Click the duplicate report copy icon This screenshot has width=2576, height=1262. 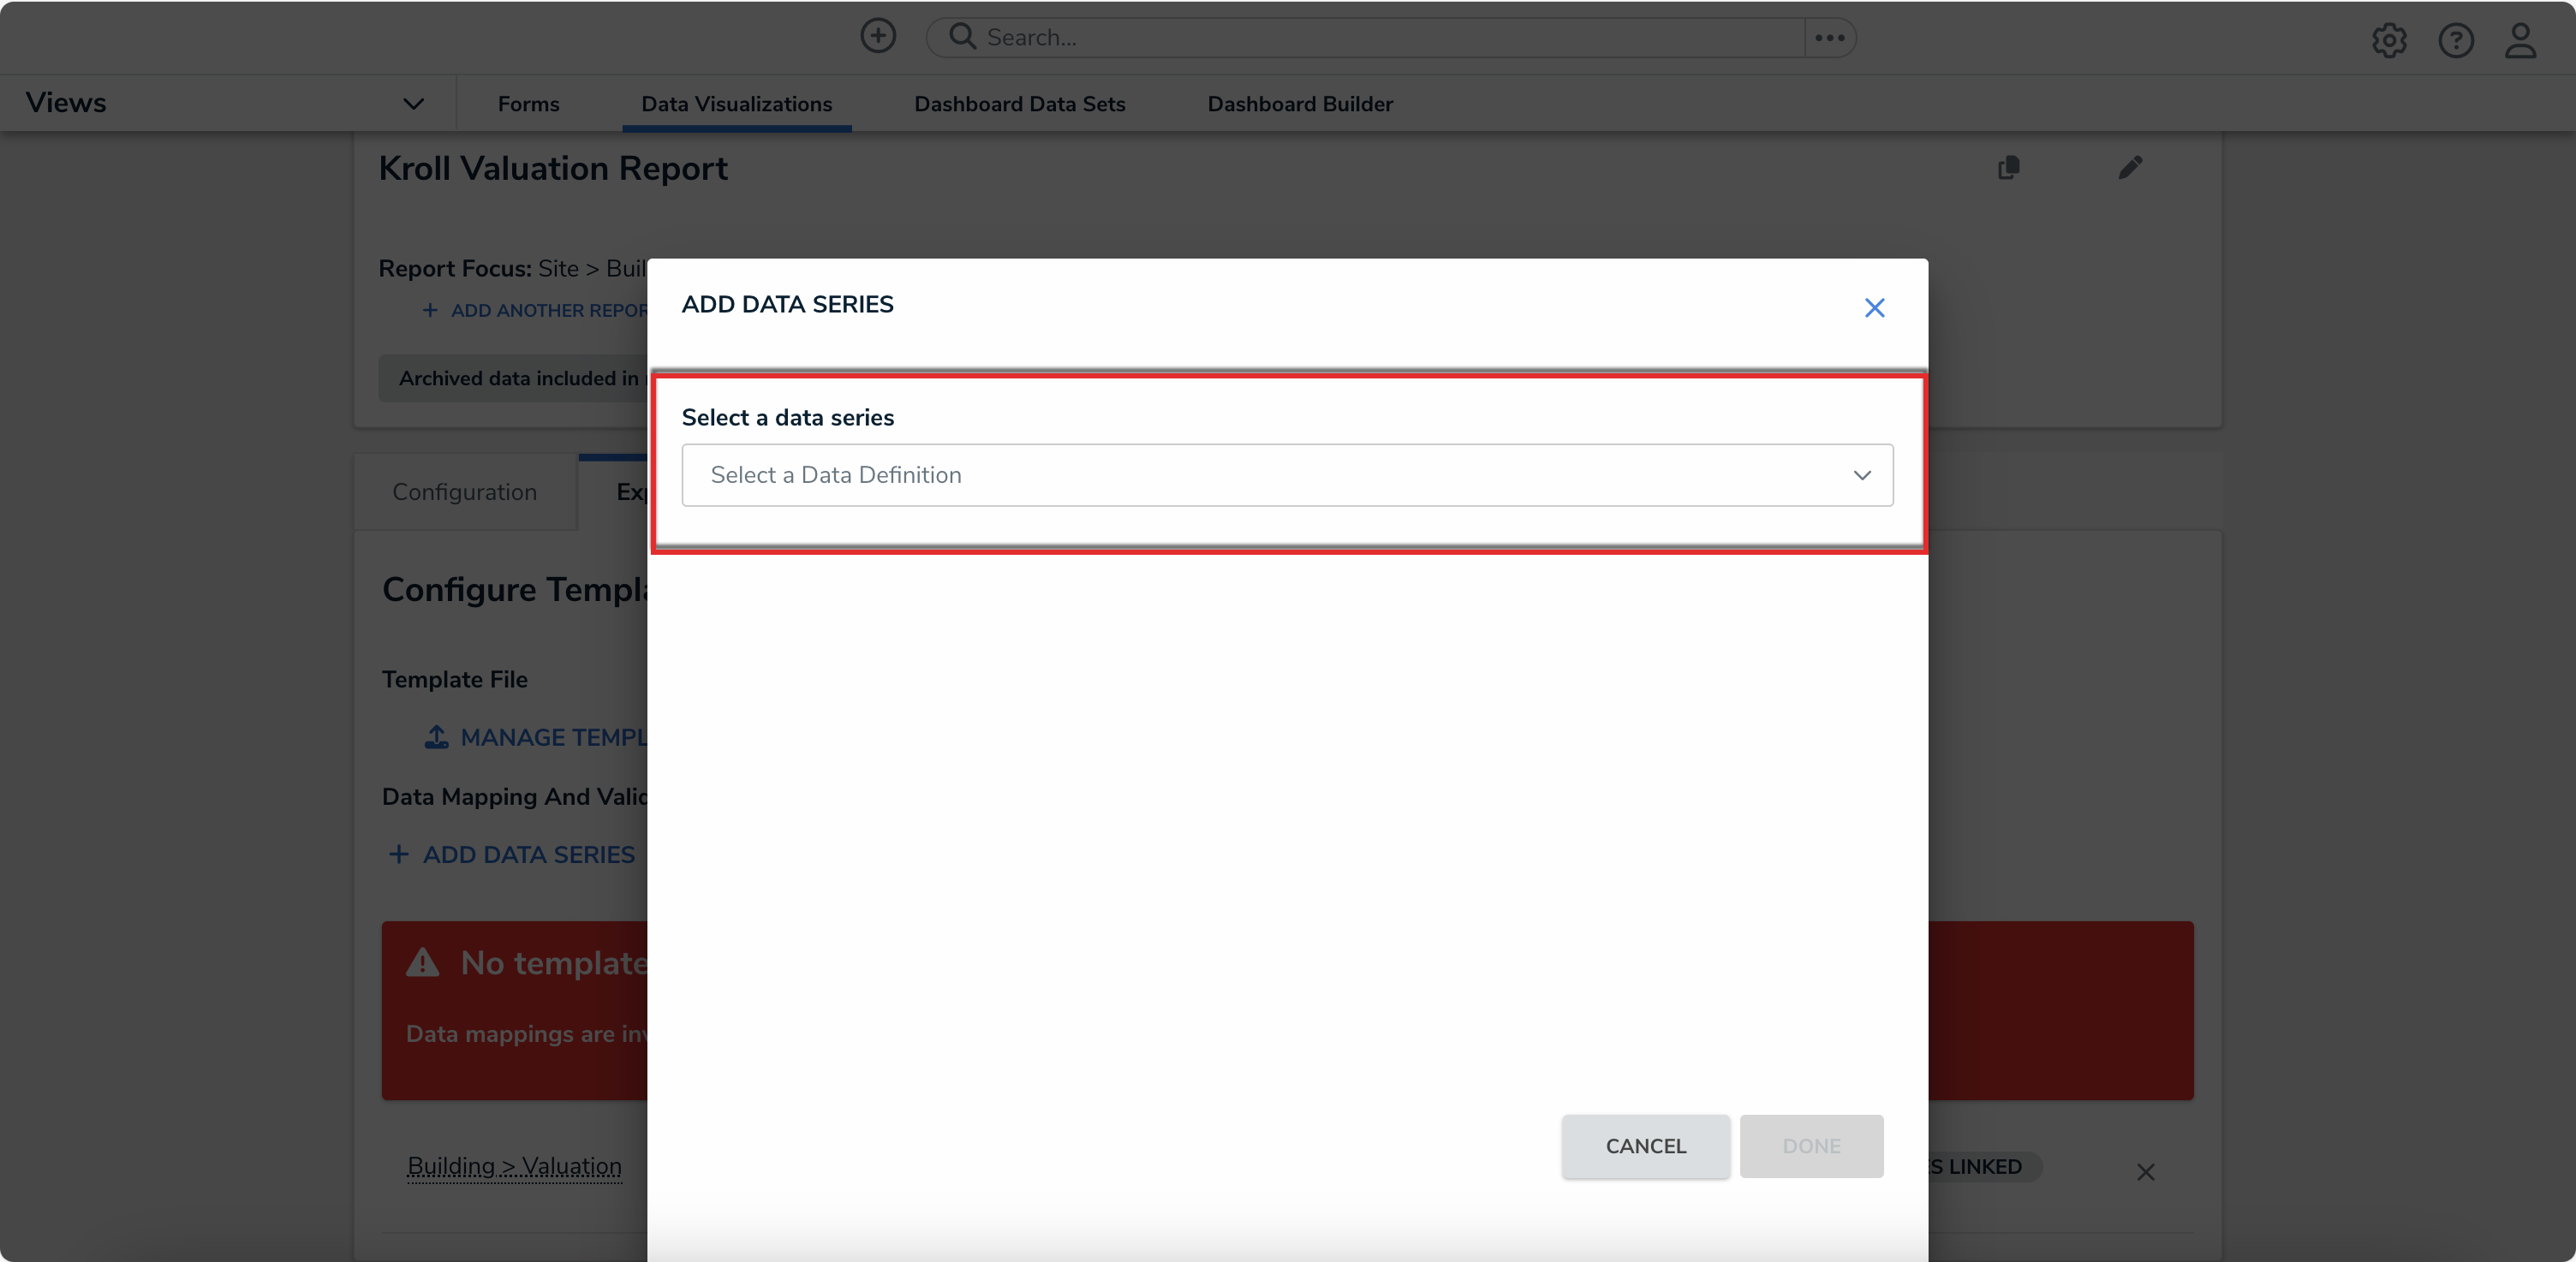[x=2008, y=168]
